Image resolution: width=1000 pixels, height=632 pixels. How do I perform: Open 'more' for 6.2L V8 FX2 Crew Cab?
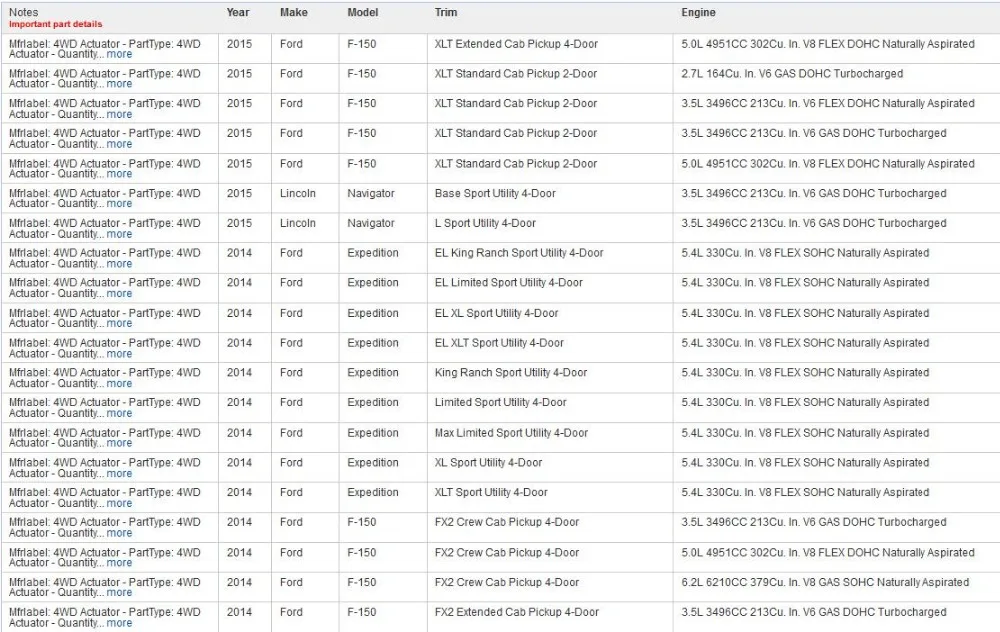tap(119, 592)
